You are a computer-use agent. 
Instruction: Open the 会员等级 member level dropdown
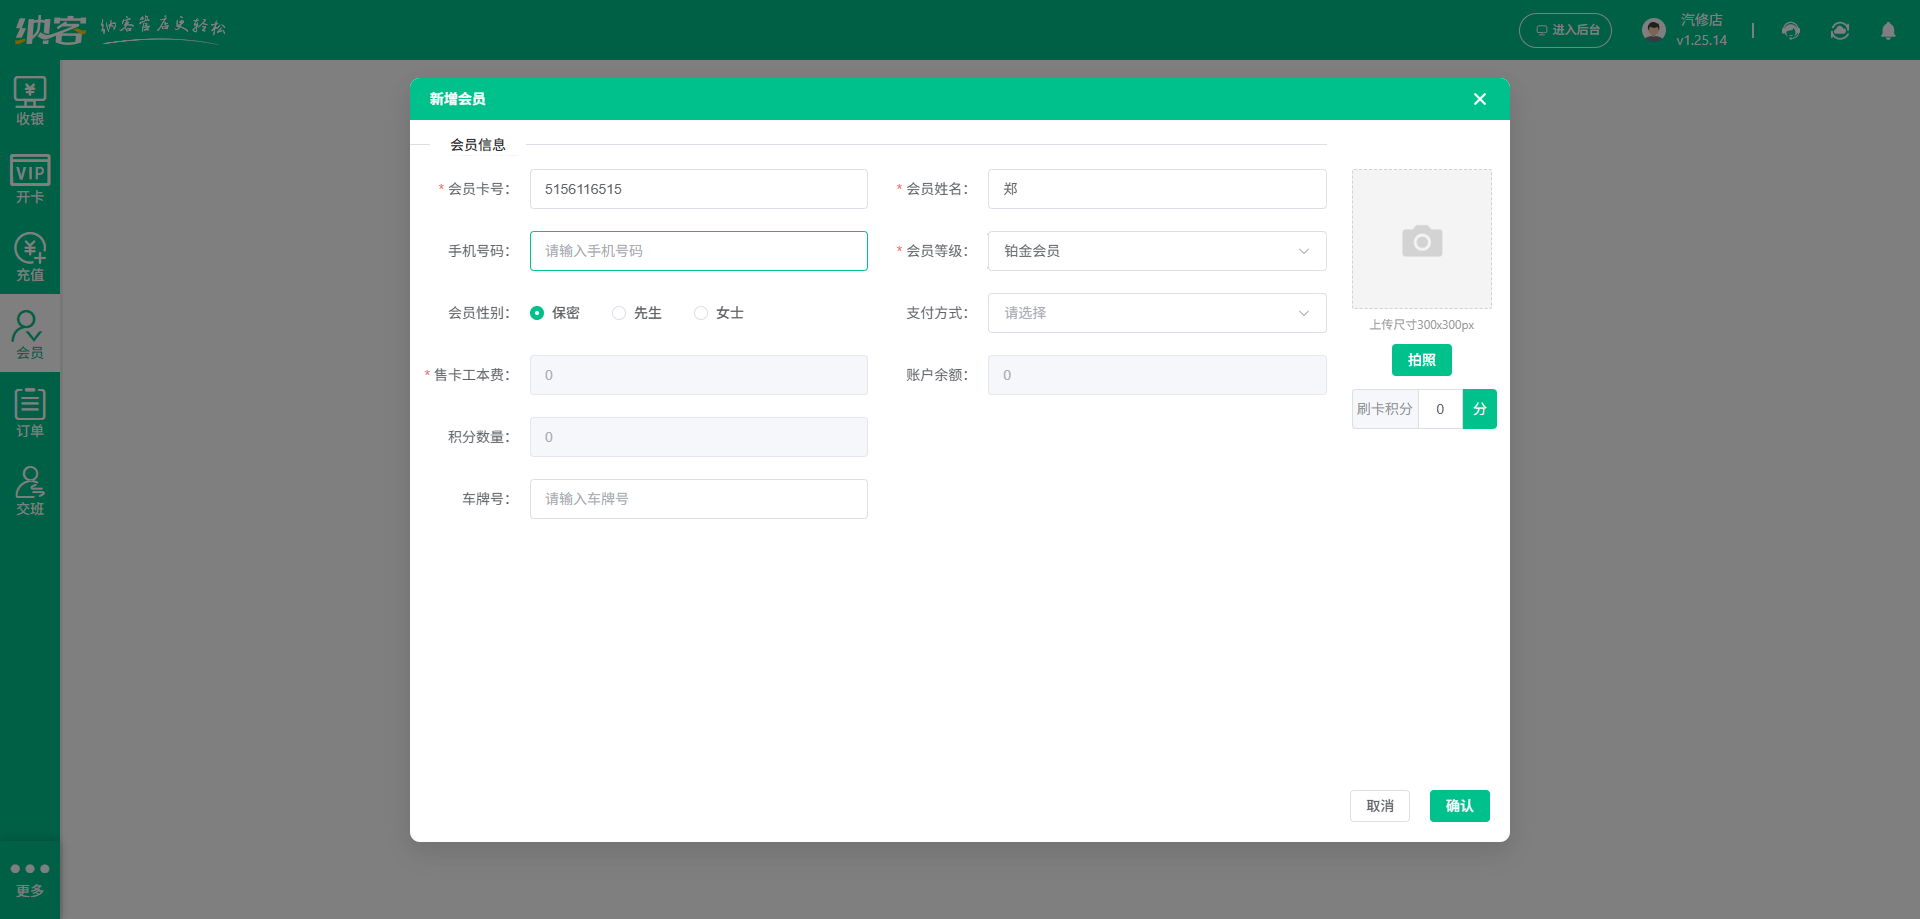click(1156, 251)
